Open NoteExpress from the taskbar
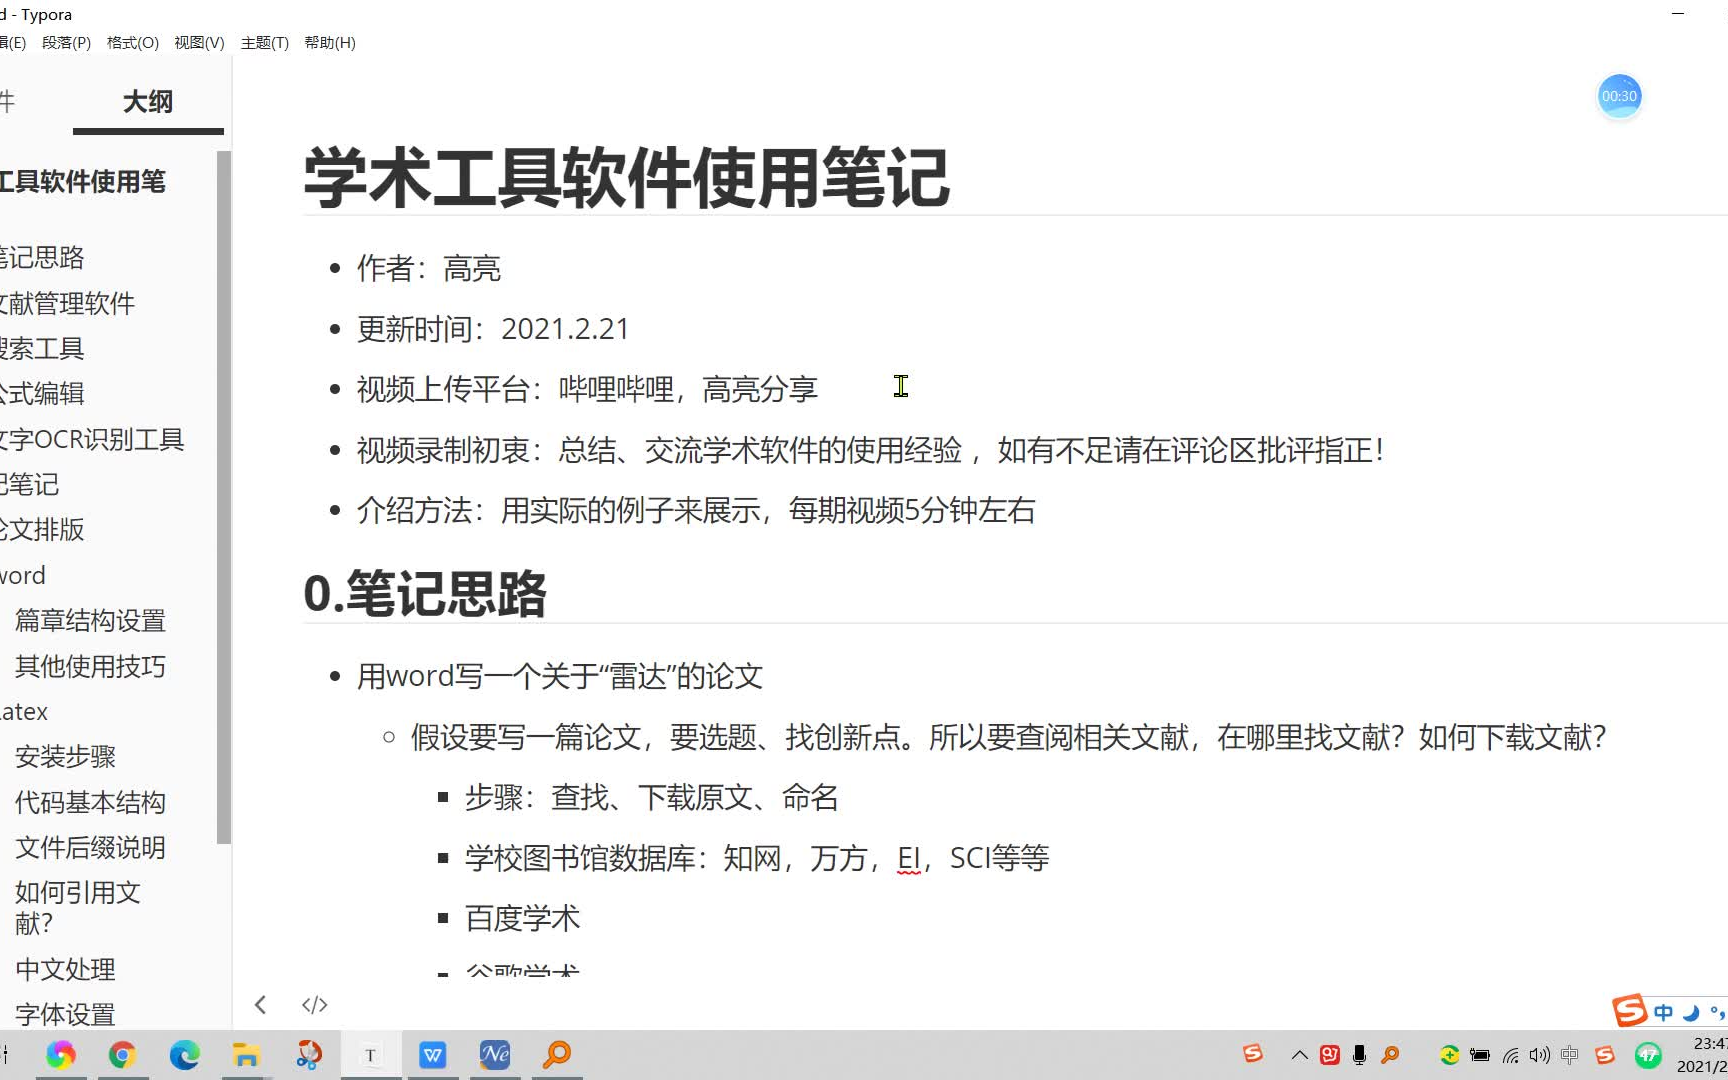 495,1054
